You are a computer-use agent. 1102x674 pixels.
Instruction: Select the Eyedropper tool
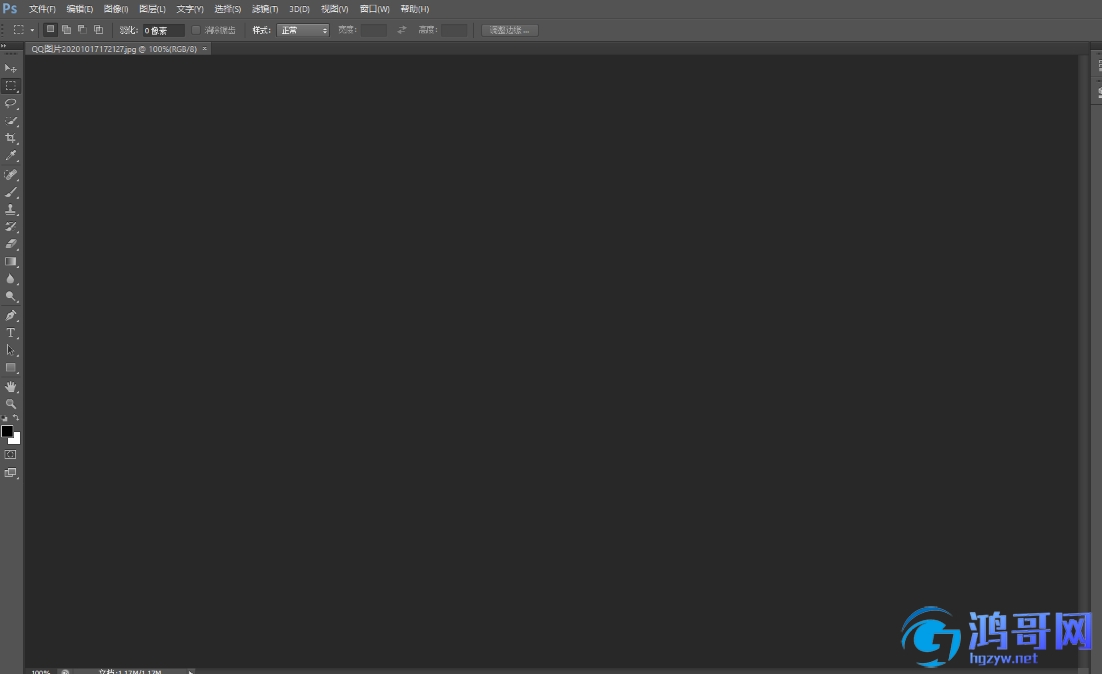(11, 156)
